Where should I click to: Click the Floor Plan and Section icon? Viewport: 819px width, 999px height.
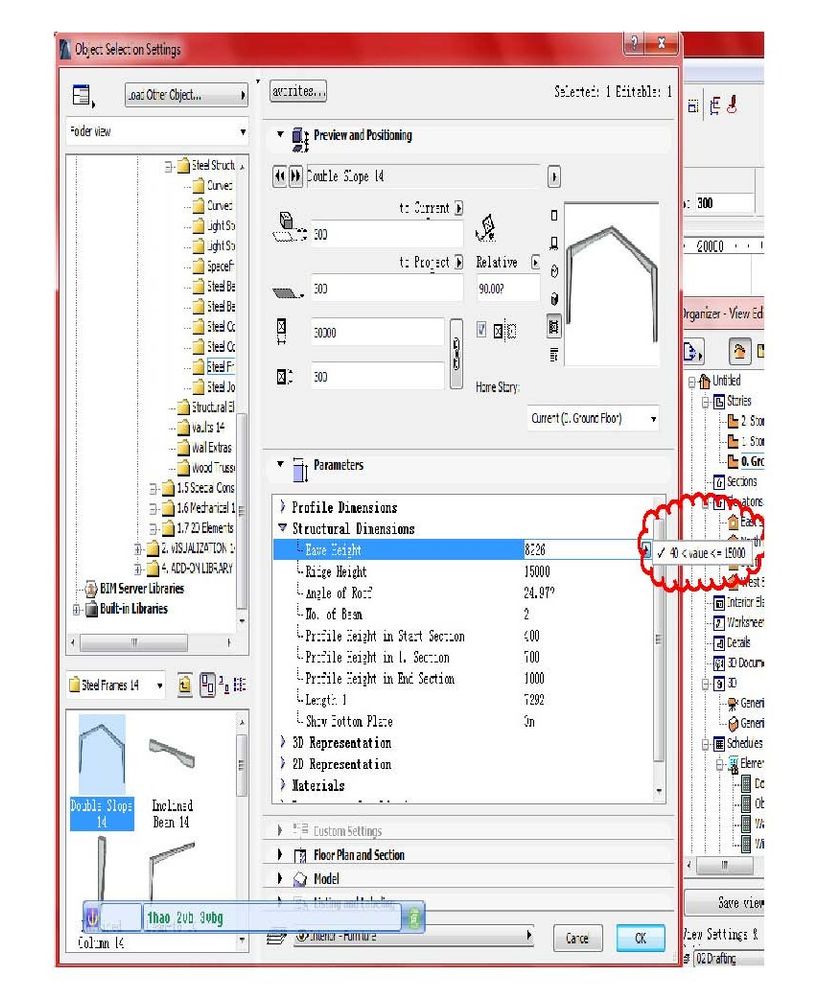tap(300, 856)
